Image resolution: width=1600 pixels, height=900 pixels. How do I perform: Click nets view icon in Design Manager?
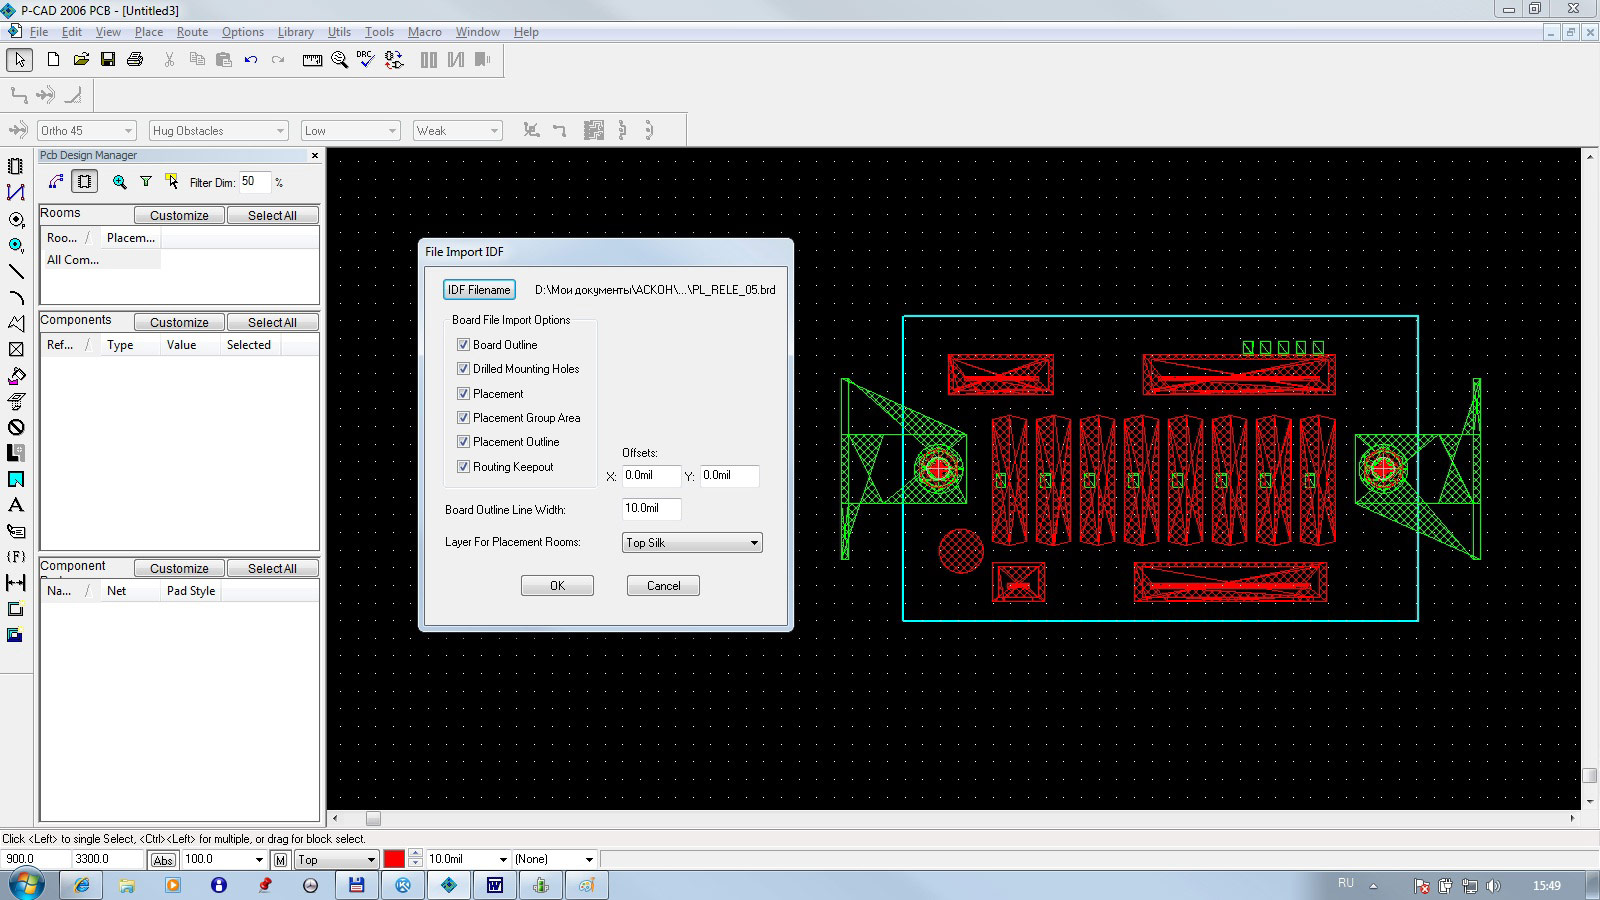(x=56, y=182)
